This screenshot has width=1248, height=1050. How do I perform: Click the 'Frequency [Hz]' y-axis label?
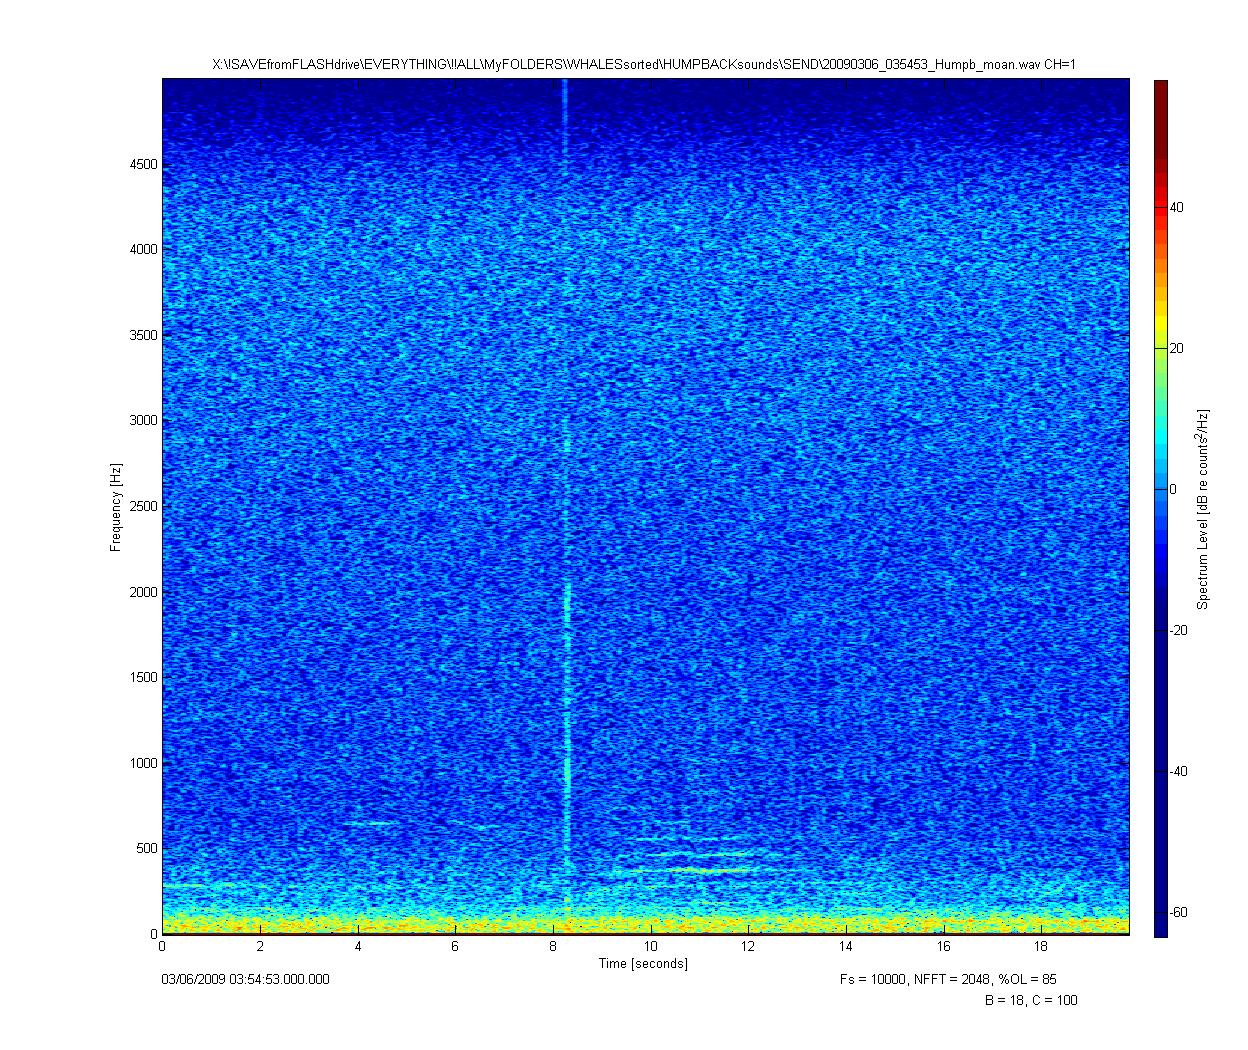click(x=116, y=506)
